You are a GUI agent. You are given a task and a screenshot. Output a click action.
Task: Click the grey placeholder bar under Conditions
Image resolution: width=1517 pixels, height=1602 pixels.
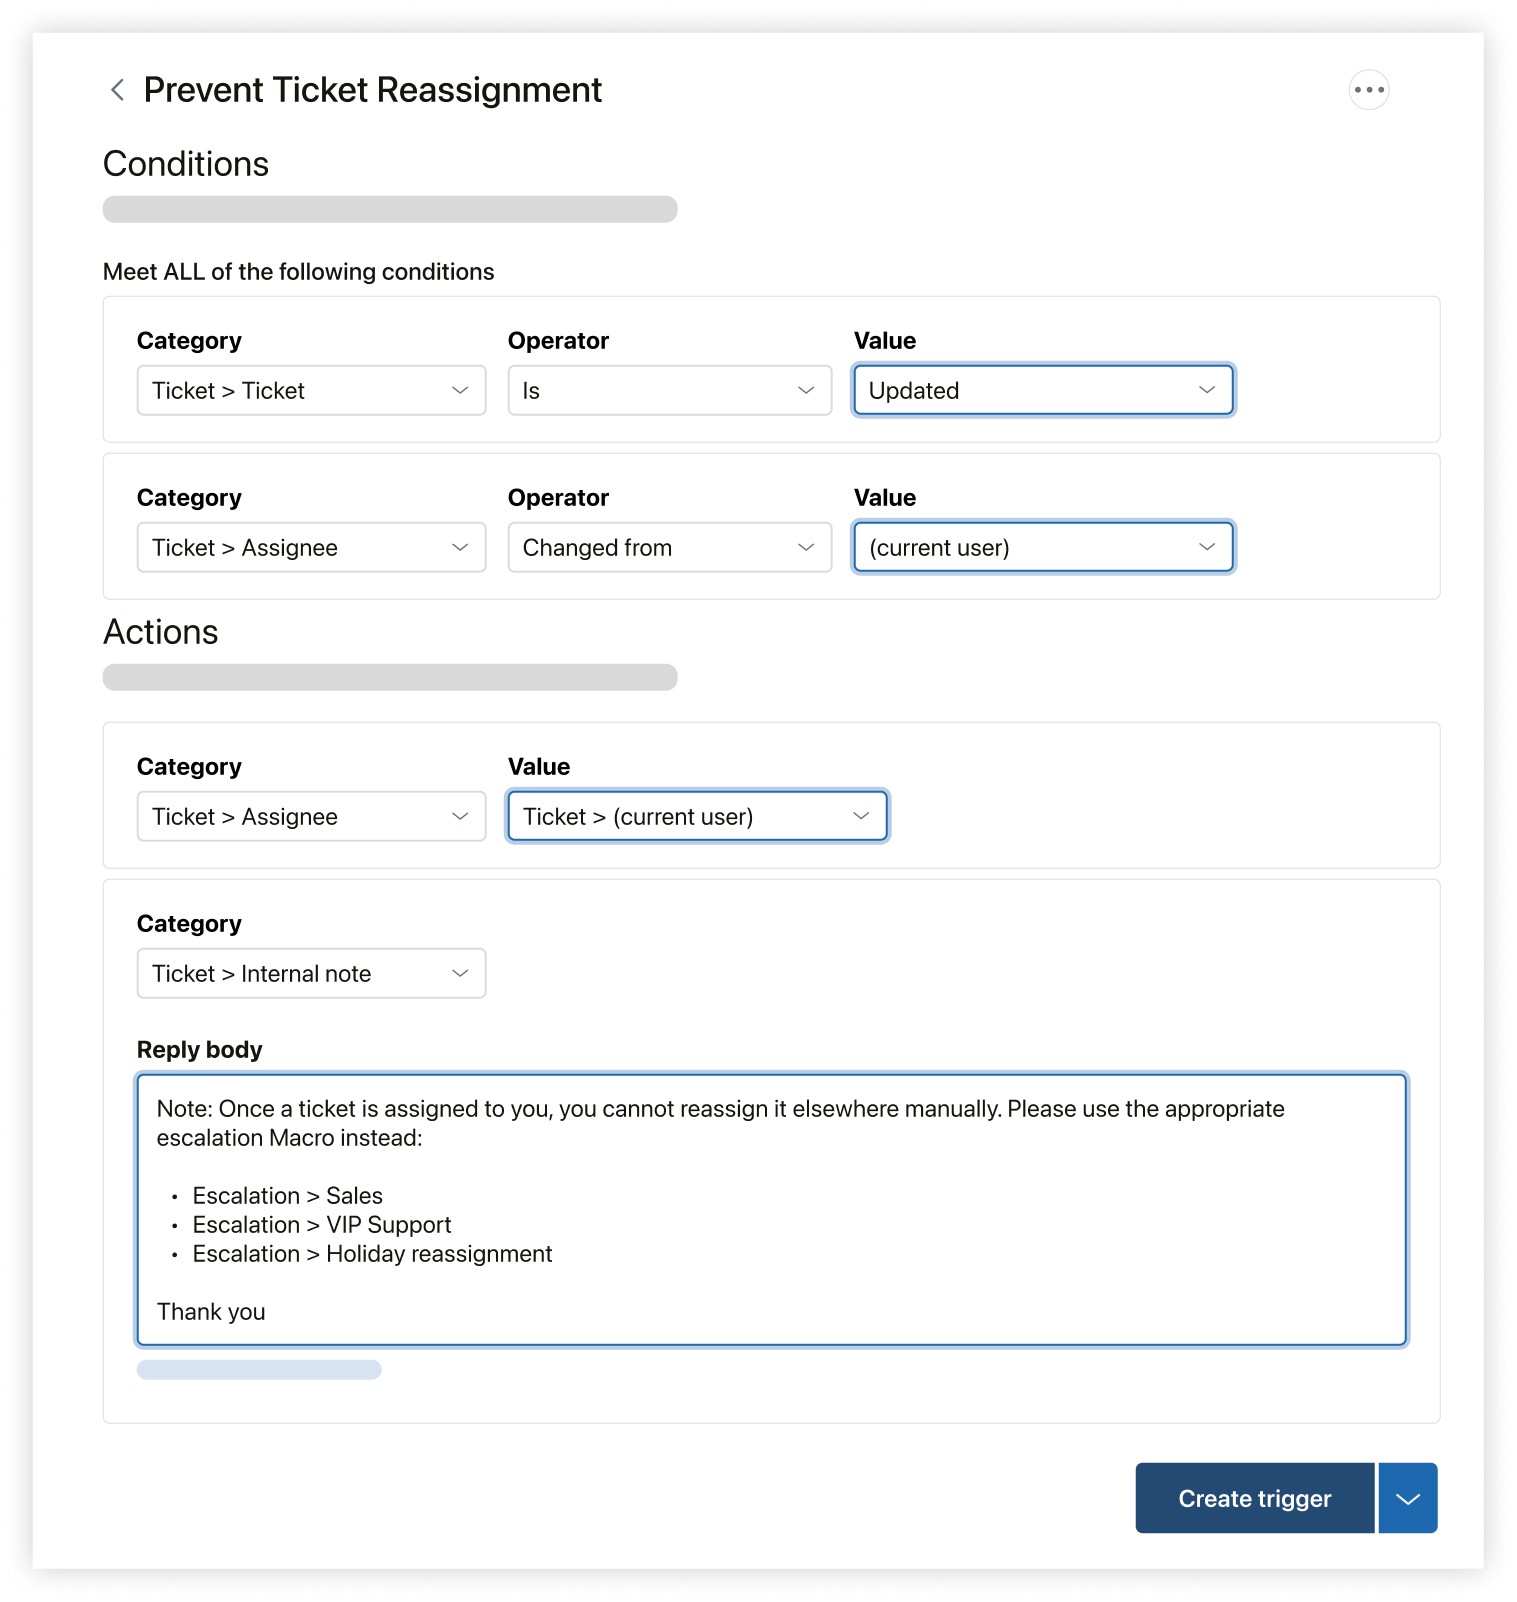point(390,209)
